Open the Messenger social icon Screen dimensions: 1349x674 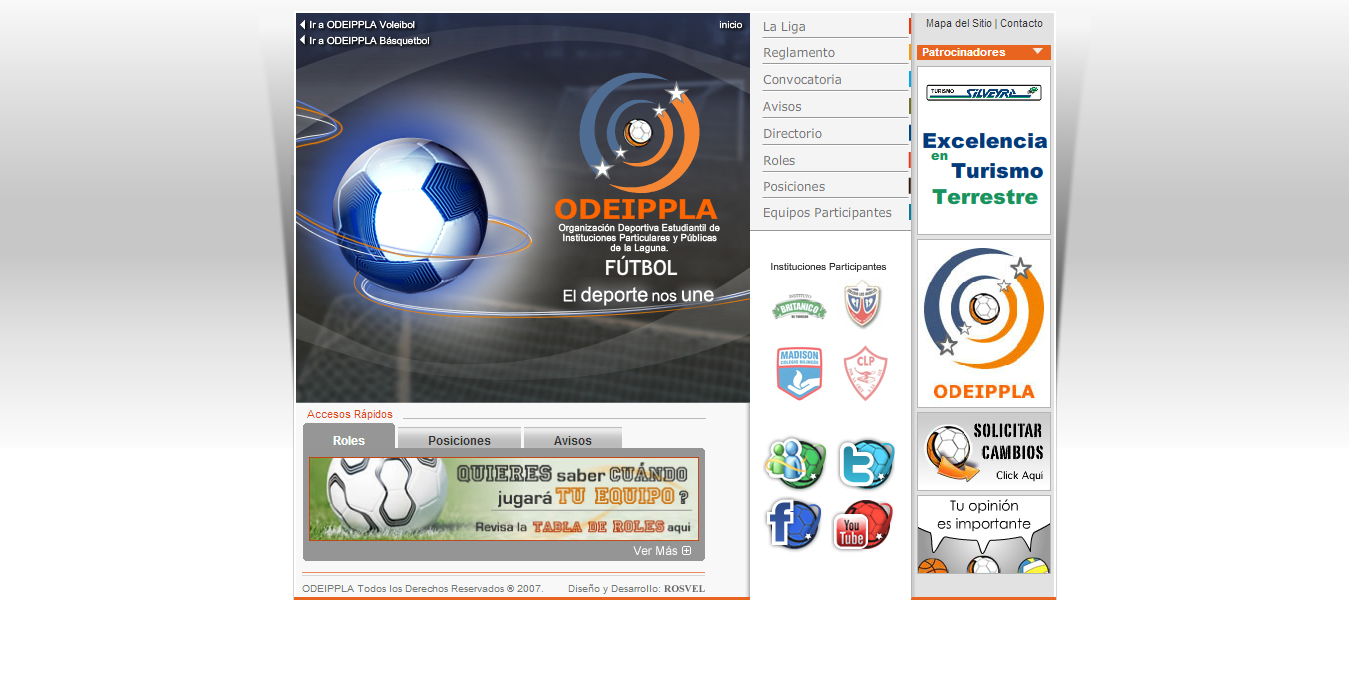[x=795, y=462]
